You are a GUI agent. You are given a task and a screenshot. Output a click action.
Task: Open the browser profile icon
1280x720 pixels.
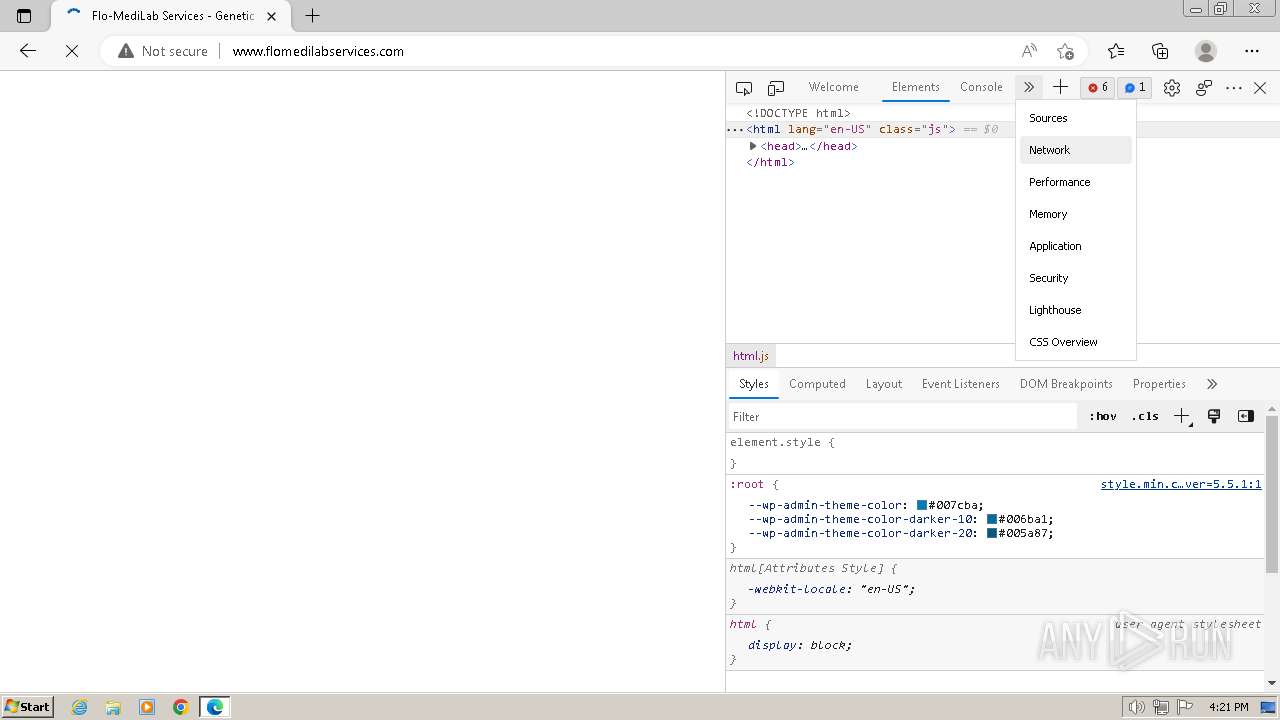(1206, 51)
